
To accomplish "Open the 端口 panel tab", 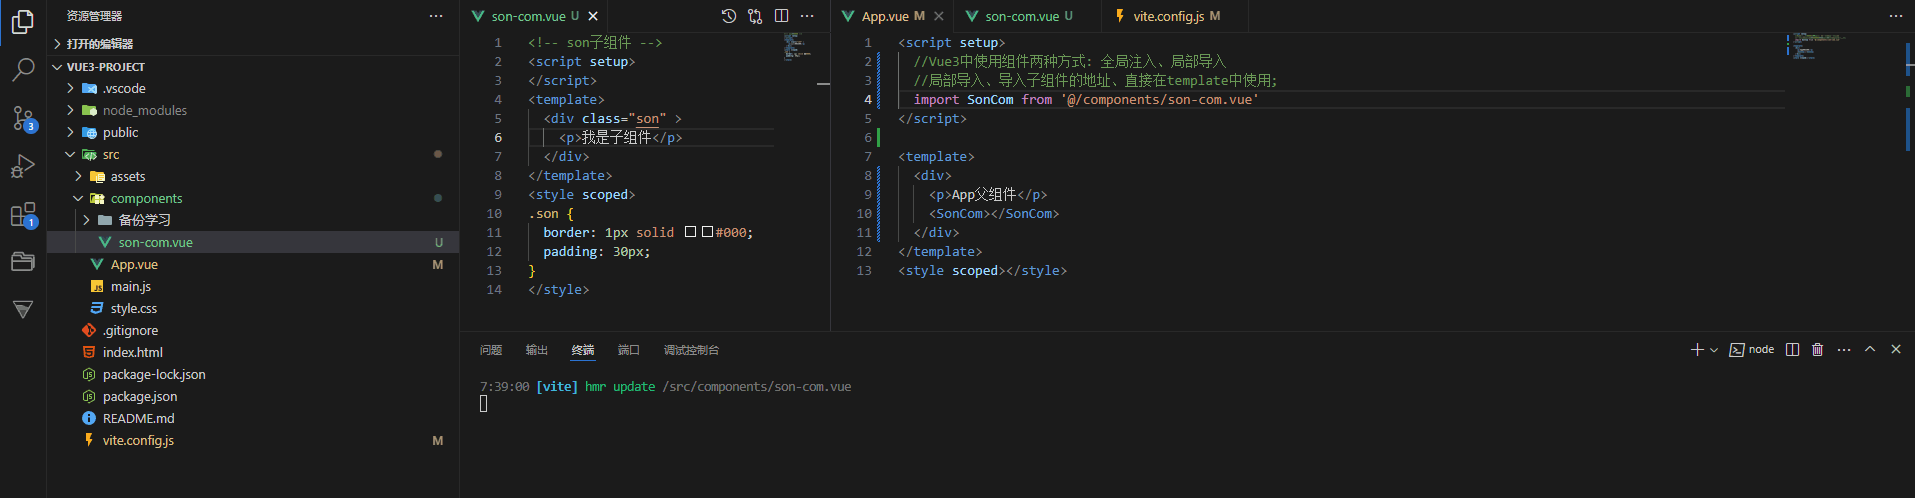I will tap(629, 350).
